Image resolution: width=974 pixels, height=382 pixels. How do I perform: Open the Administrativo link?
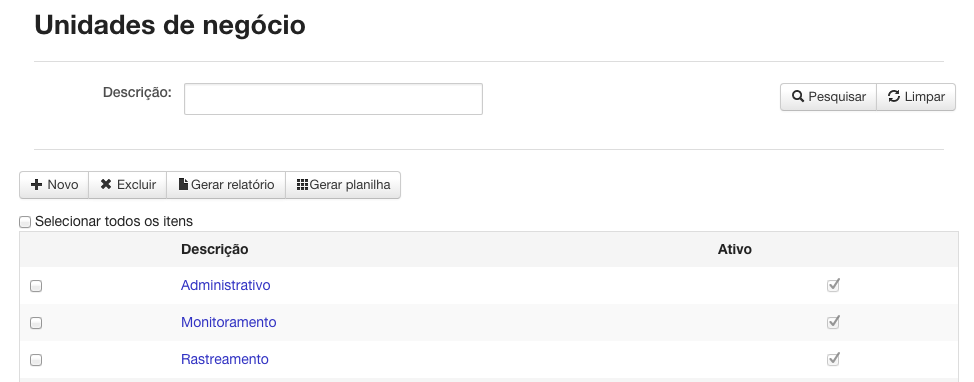225,285
